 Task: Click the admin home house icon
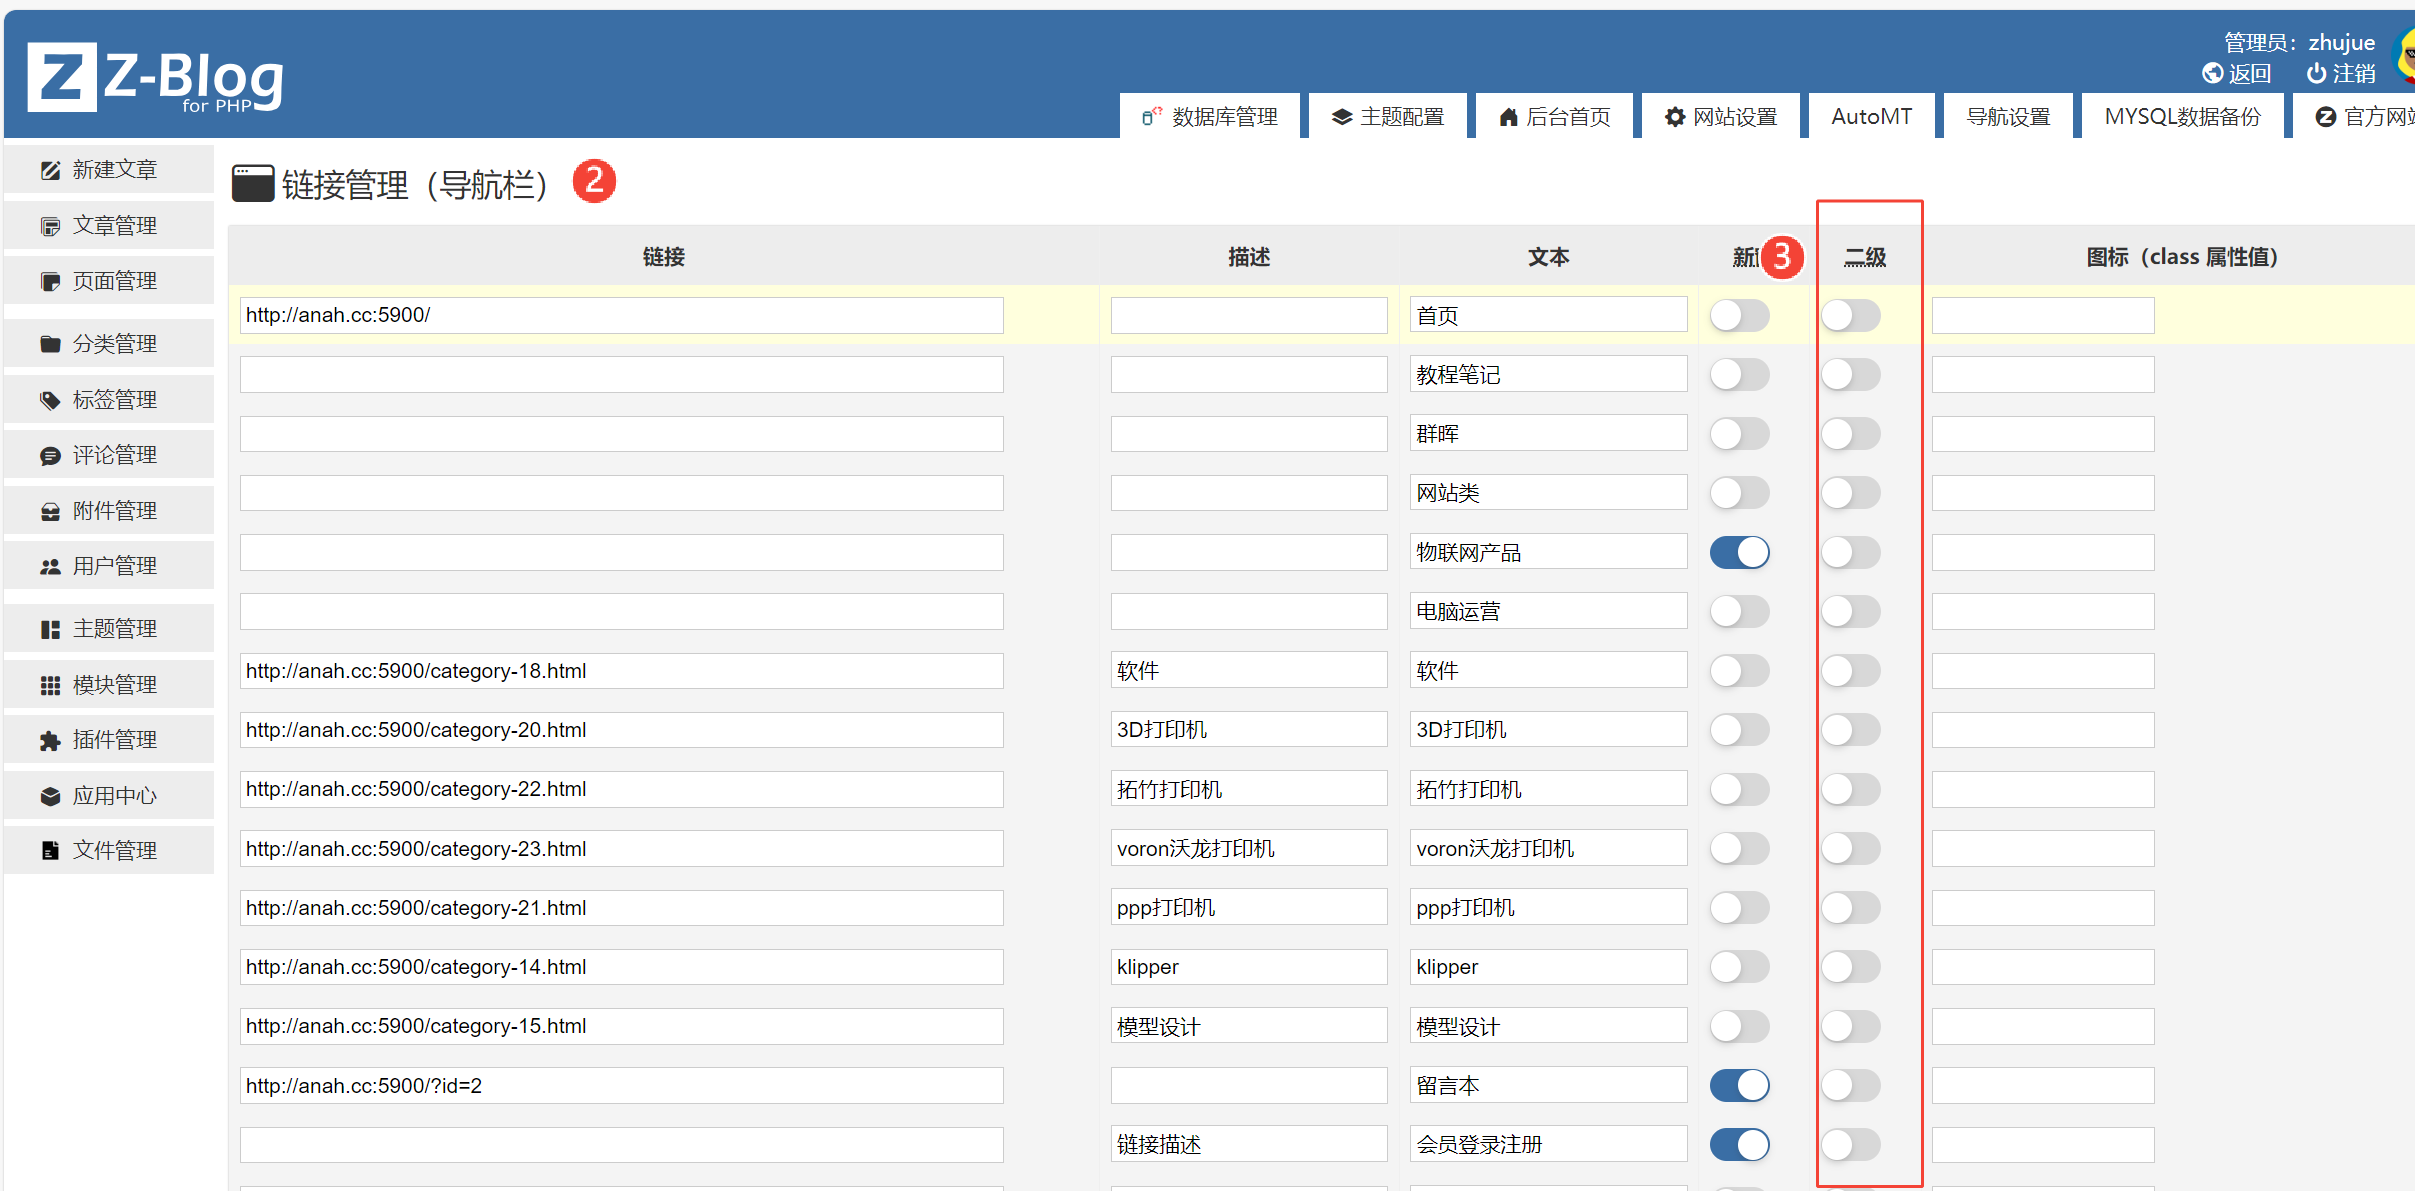[1508, 117]
